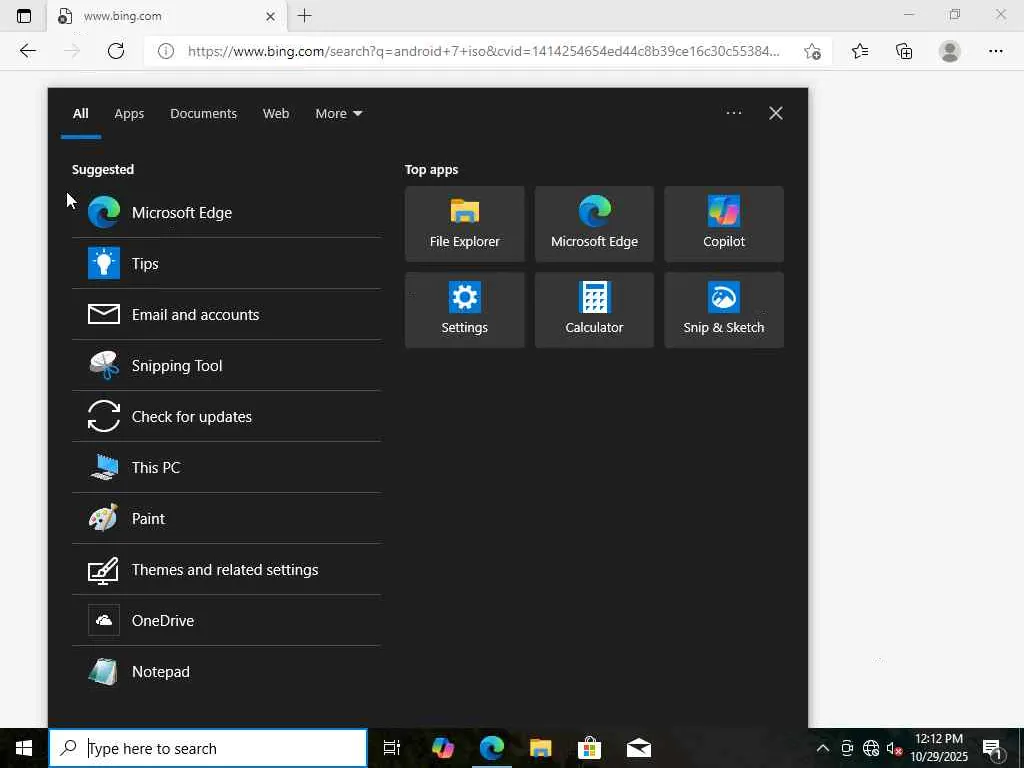
Task: Open the taskbar clock and date
Action: tap(939, 748)
